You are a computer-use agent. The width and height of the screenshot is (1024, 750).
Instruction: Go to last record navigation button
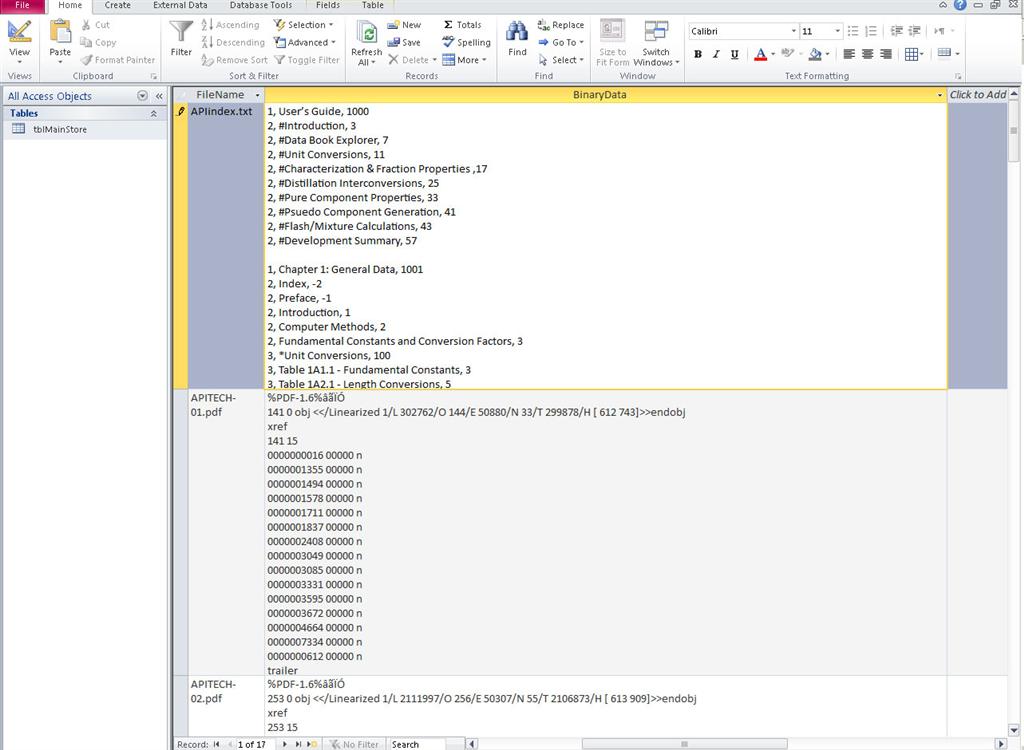click(x=298, y=744)
